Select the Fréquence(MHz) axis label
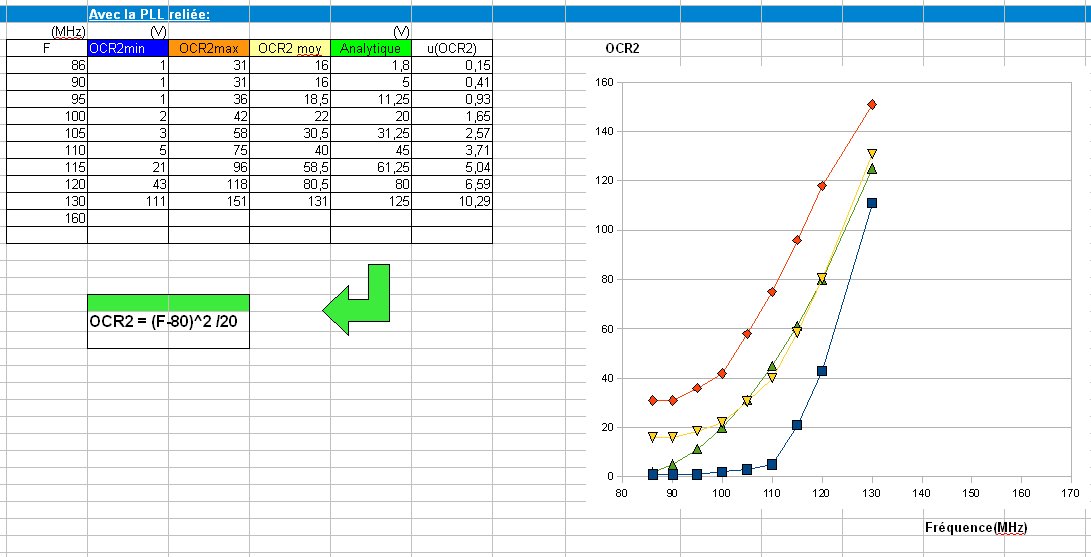The width and height of the screenshot is (1091, 557). point(976,527)
